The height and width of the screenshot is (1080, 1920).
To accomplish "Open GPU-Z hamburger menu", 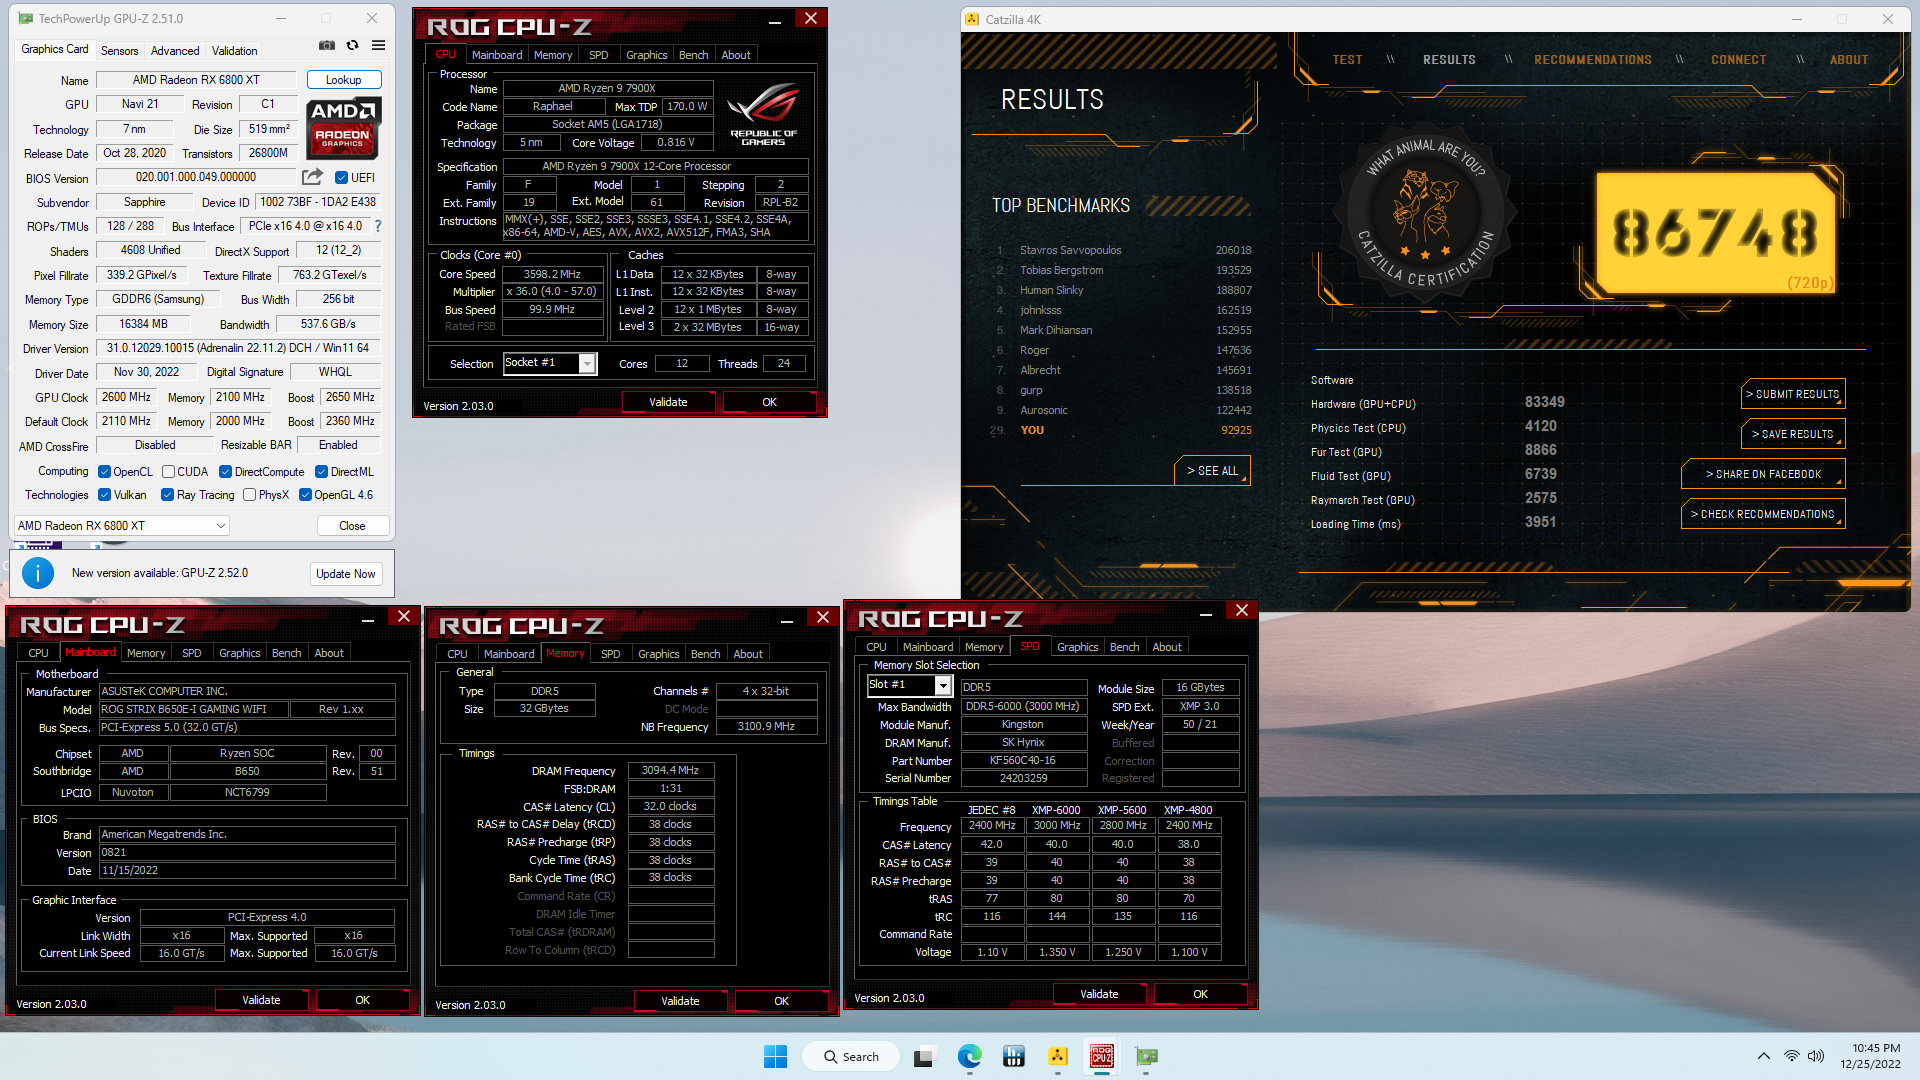I will [379, 45].
